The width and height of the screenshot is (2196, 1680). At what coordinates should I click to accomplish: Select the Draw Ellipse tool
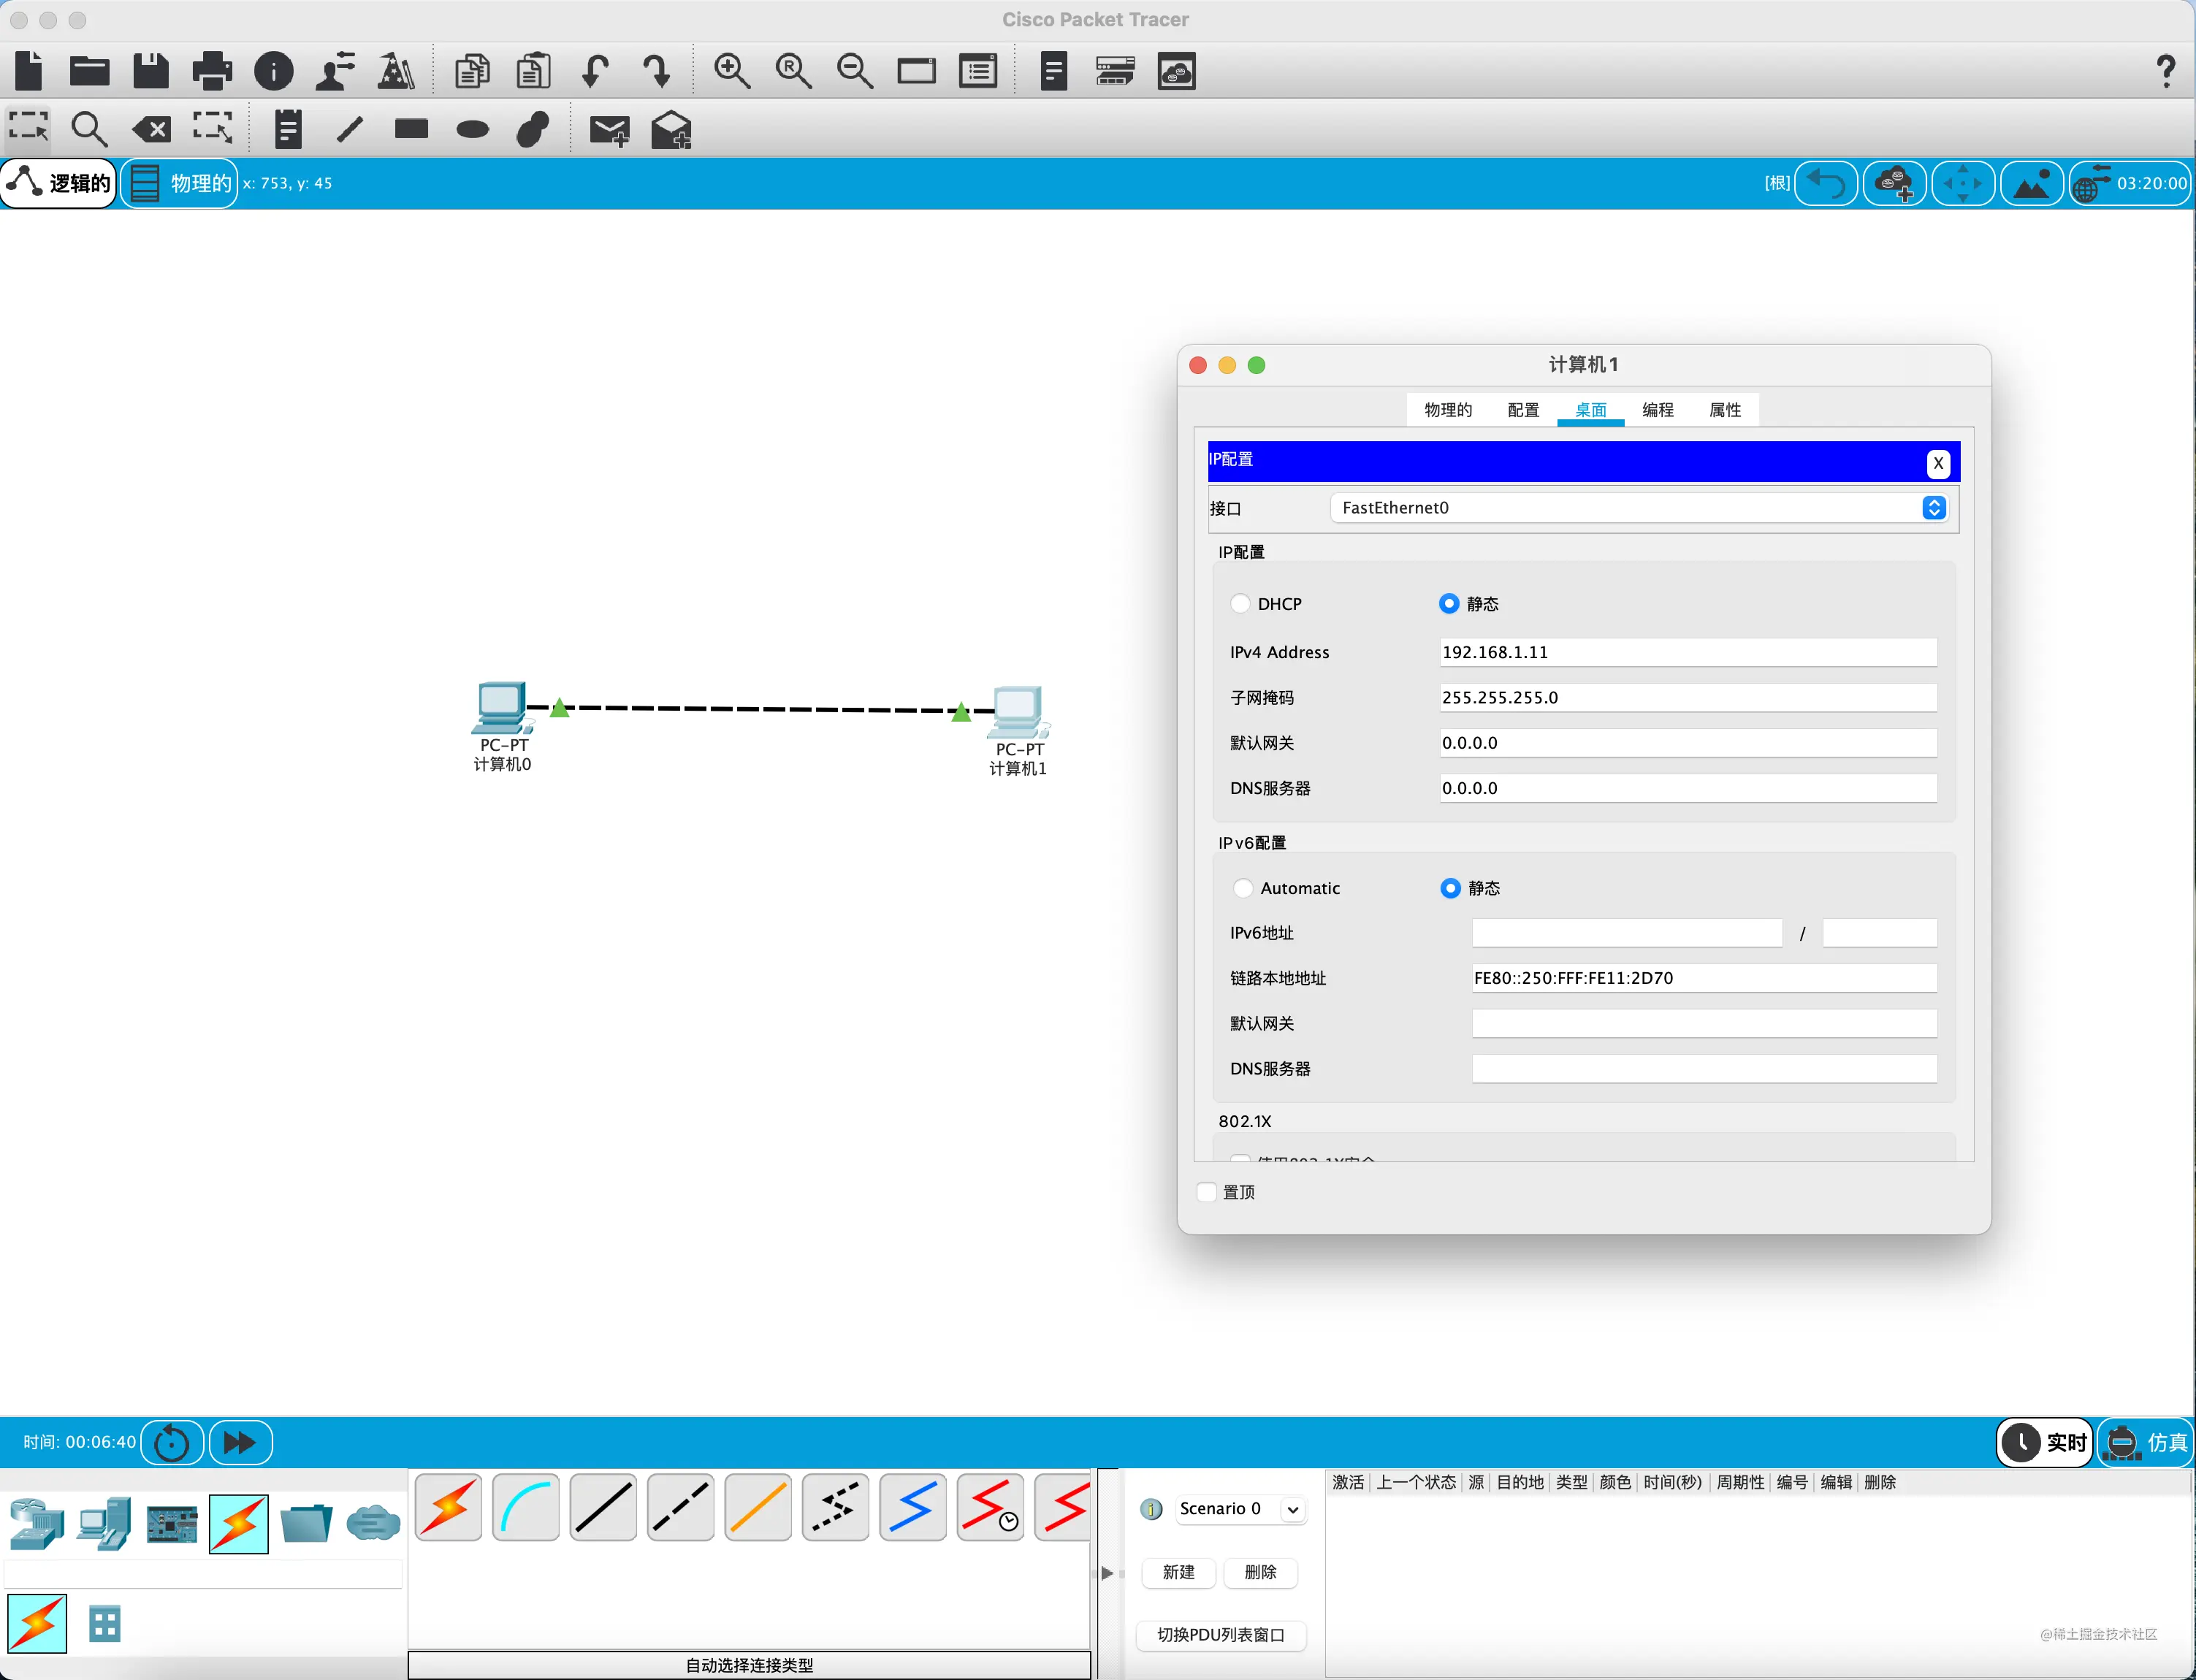(x=472, y=129)
